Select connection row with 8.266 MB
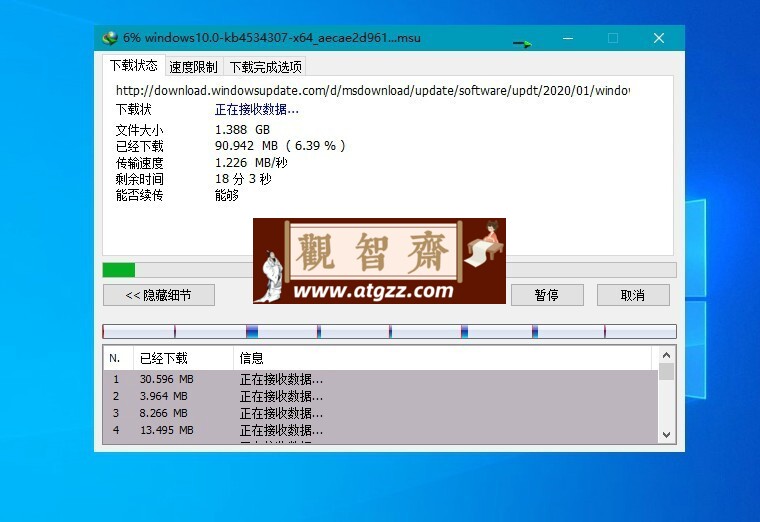The height and width of the screenshot is (522, 760). 380,413
